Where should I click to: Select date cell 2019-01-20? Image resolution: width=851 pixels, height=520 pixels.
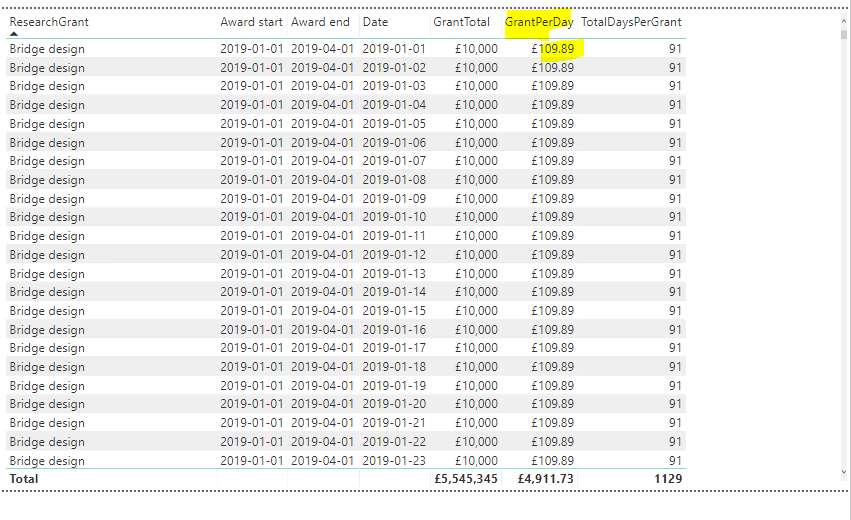[394, 403]
